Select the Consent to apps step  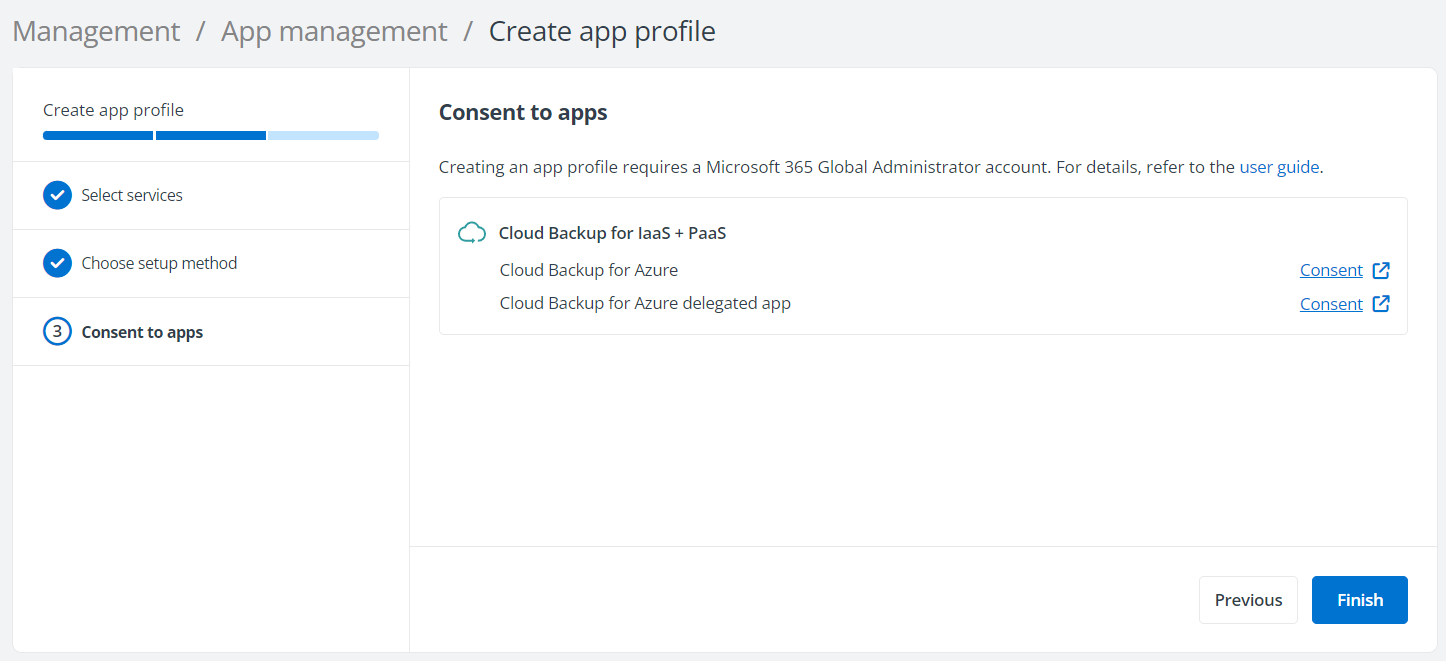[x=140, y=331]
